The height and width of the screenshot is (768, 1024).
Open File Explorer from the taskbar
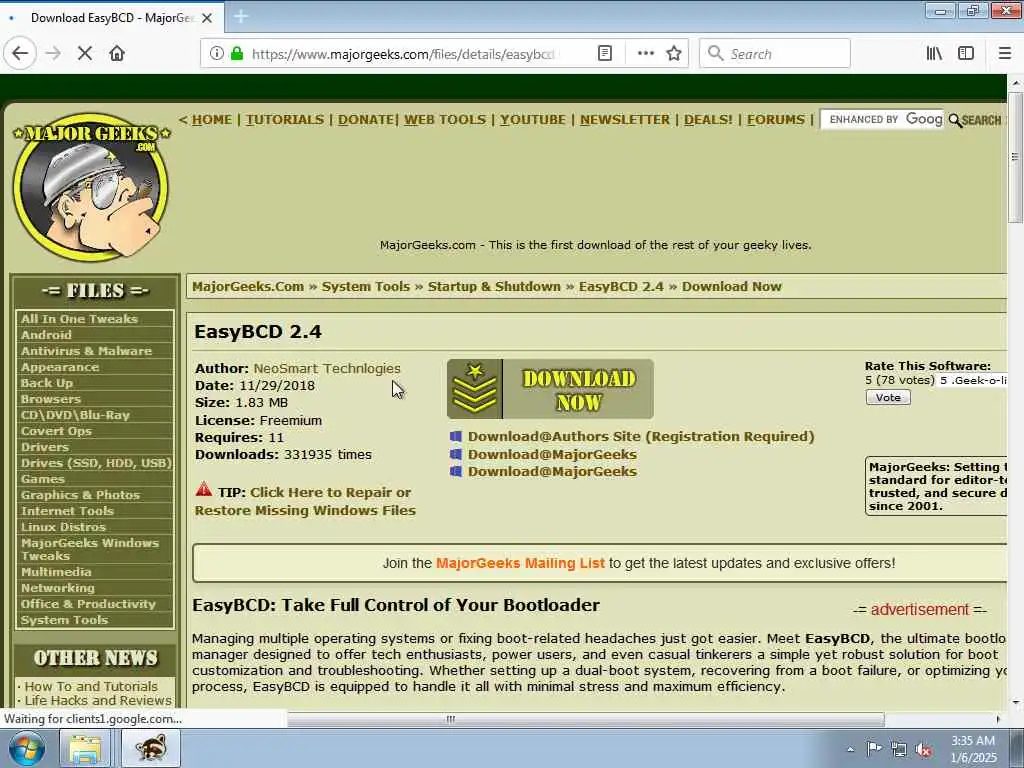(x=86, y=748)
